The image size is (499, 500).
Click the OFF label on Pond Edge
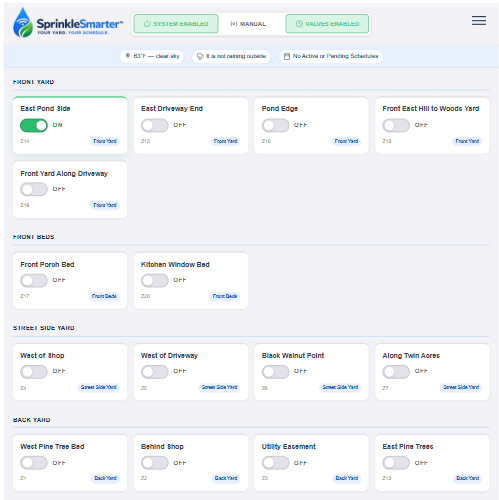tap(300, 125)
